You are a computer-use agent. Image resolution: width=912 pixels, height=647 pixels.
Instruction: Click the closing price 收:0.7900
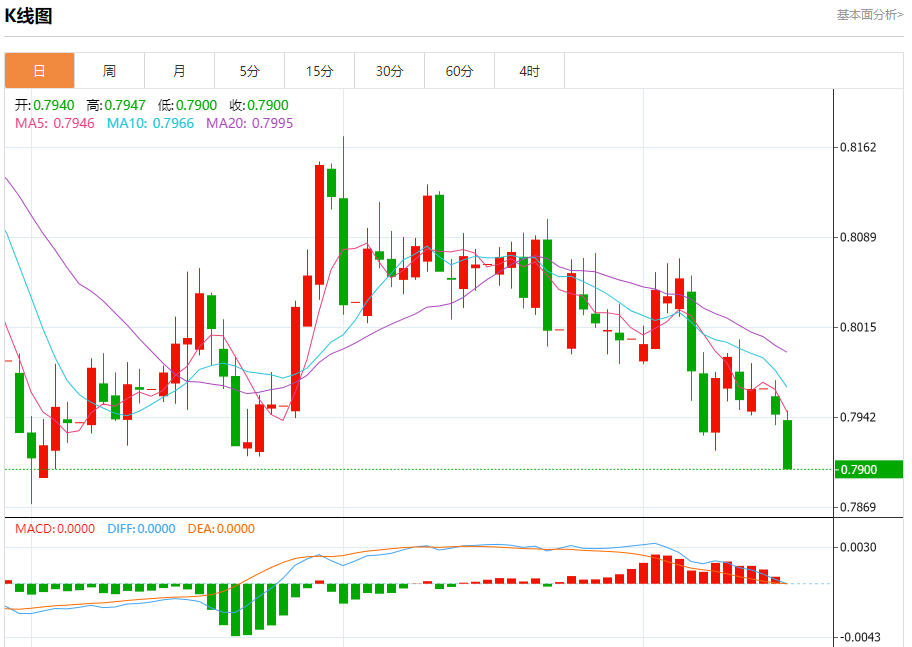[259, 105]
